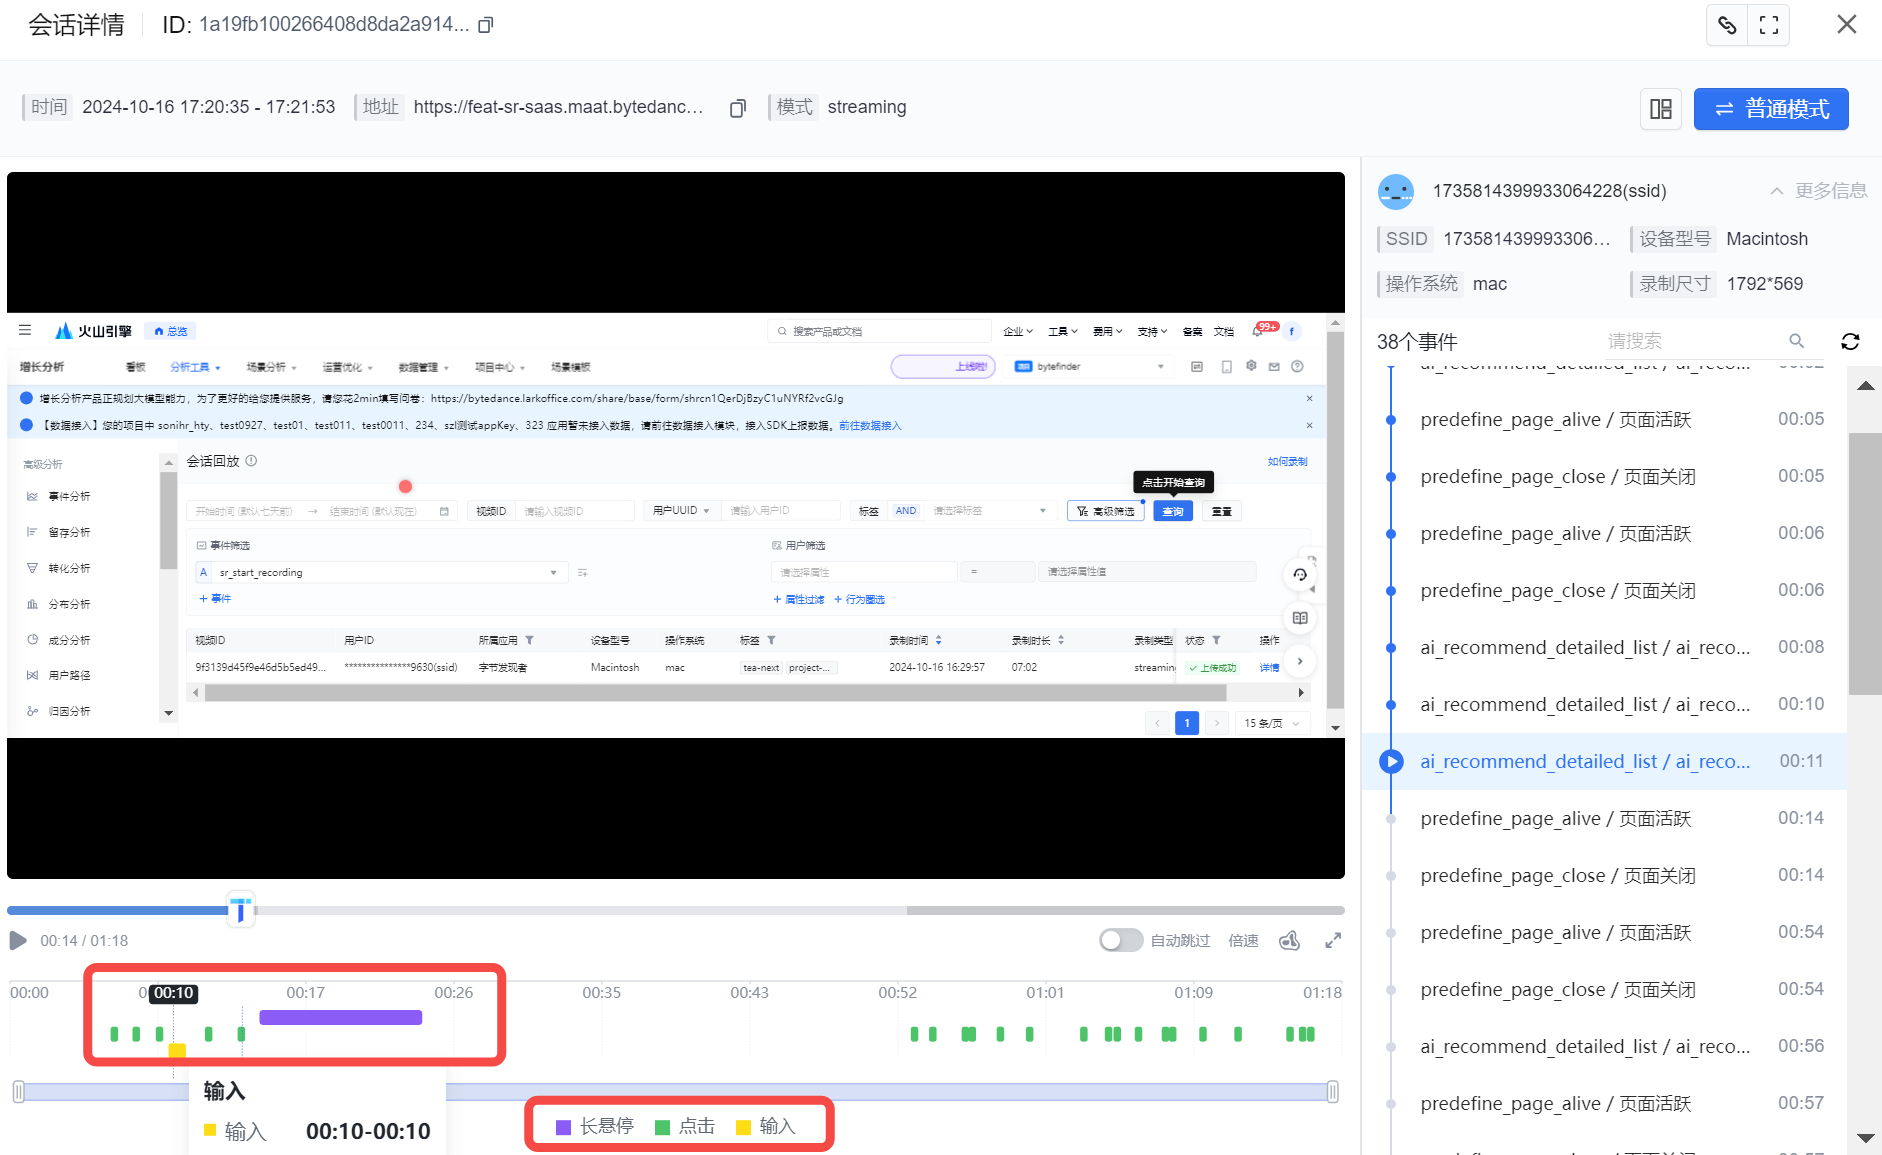
Task: Enter fullscreen via the header expand icon
Action: (x=1768, y=25)
